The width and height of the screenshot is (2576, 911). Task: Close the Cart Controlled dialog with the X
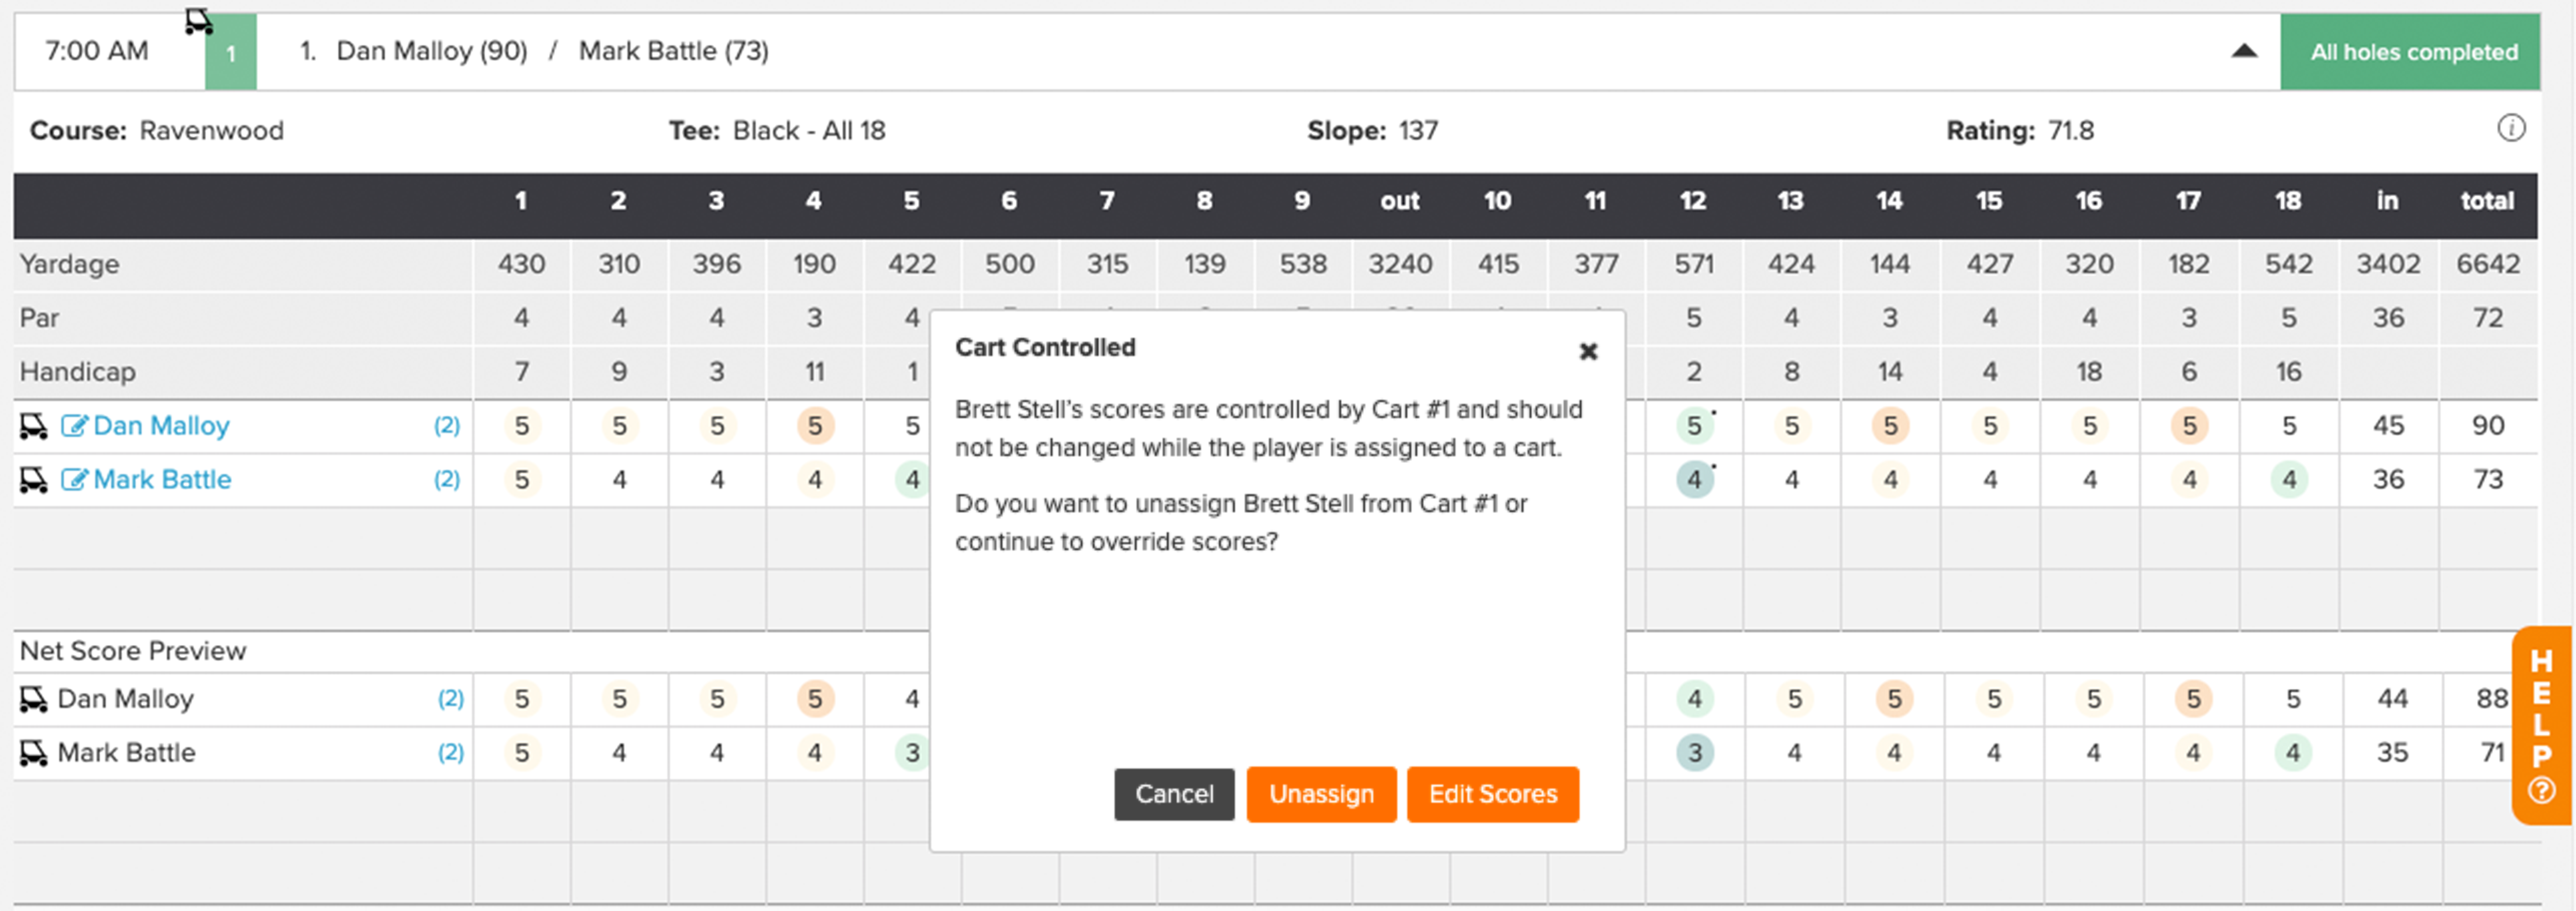click(x=1588, y=351)
